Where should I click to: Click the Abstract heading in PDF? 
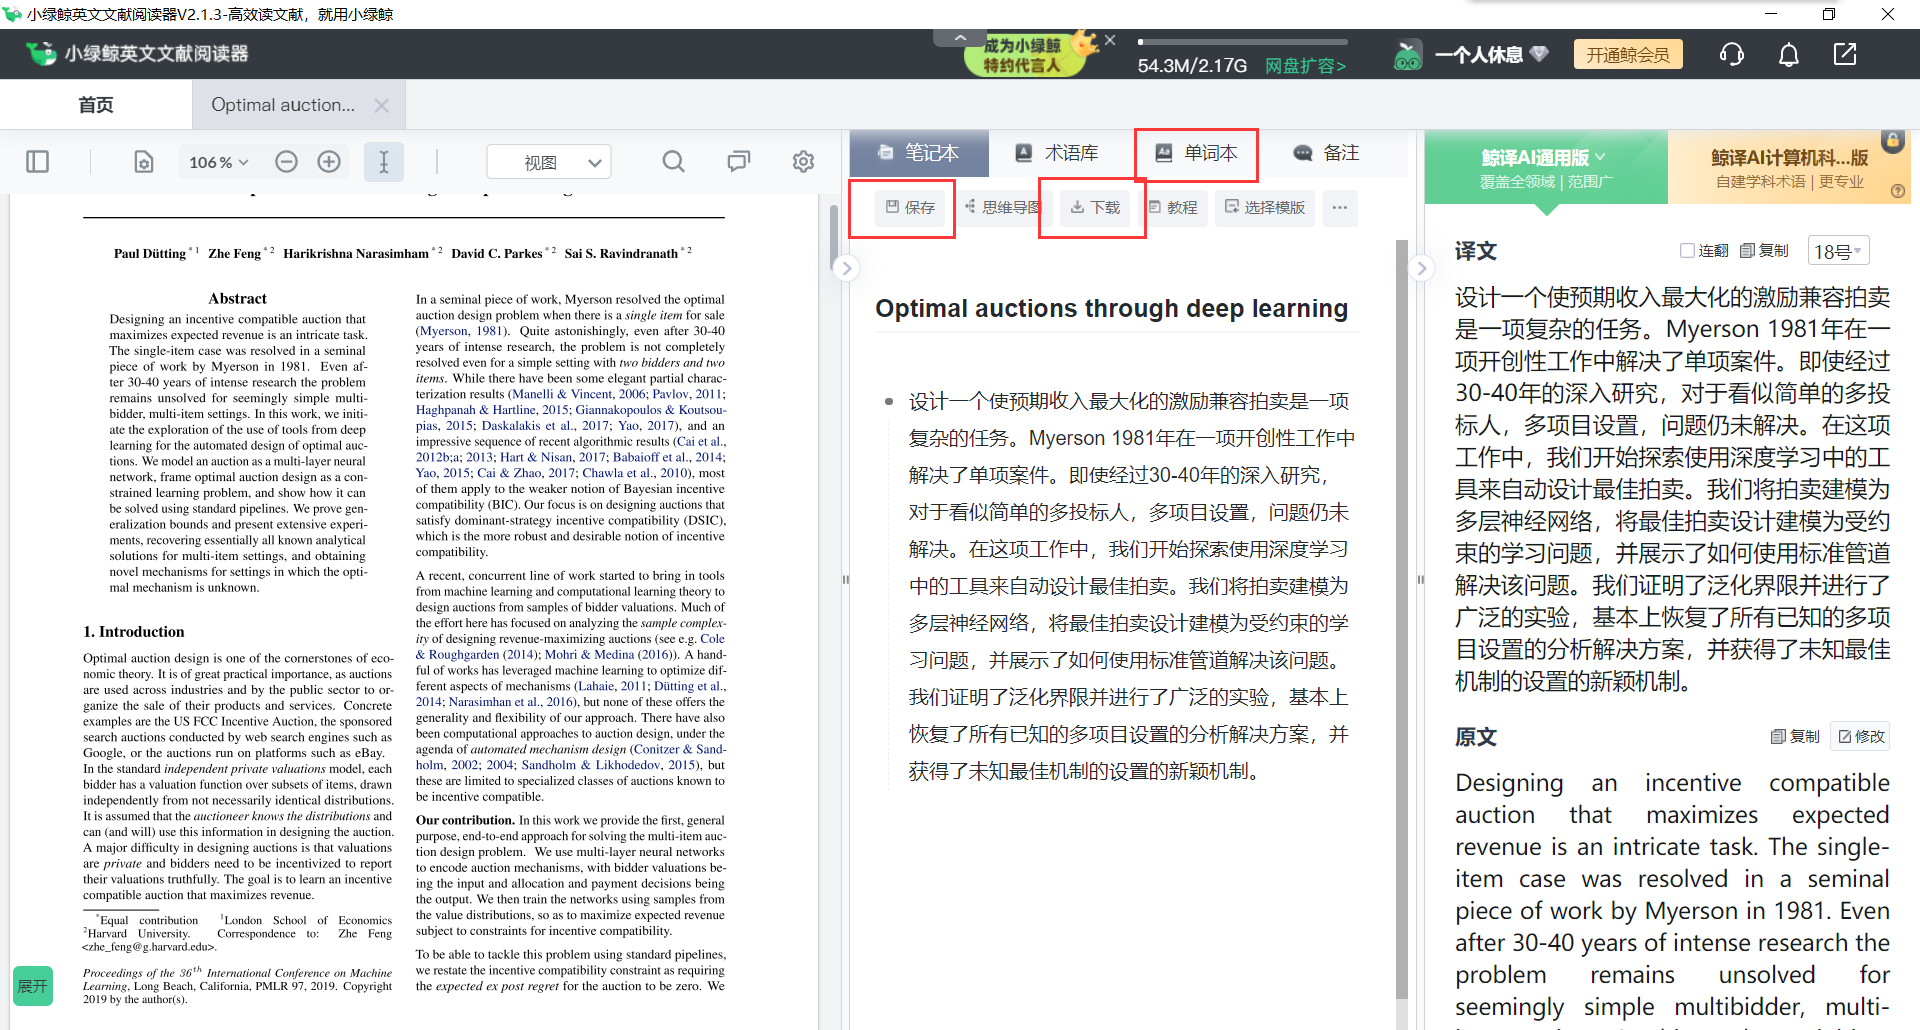click(238, 298)
